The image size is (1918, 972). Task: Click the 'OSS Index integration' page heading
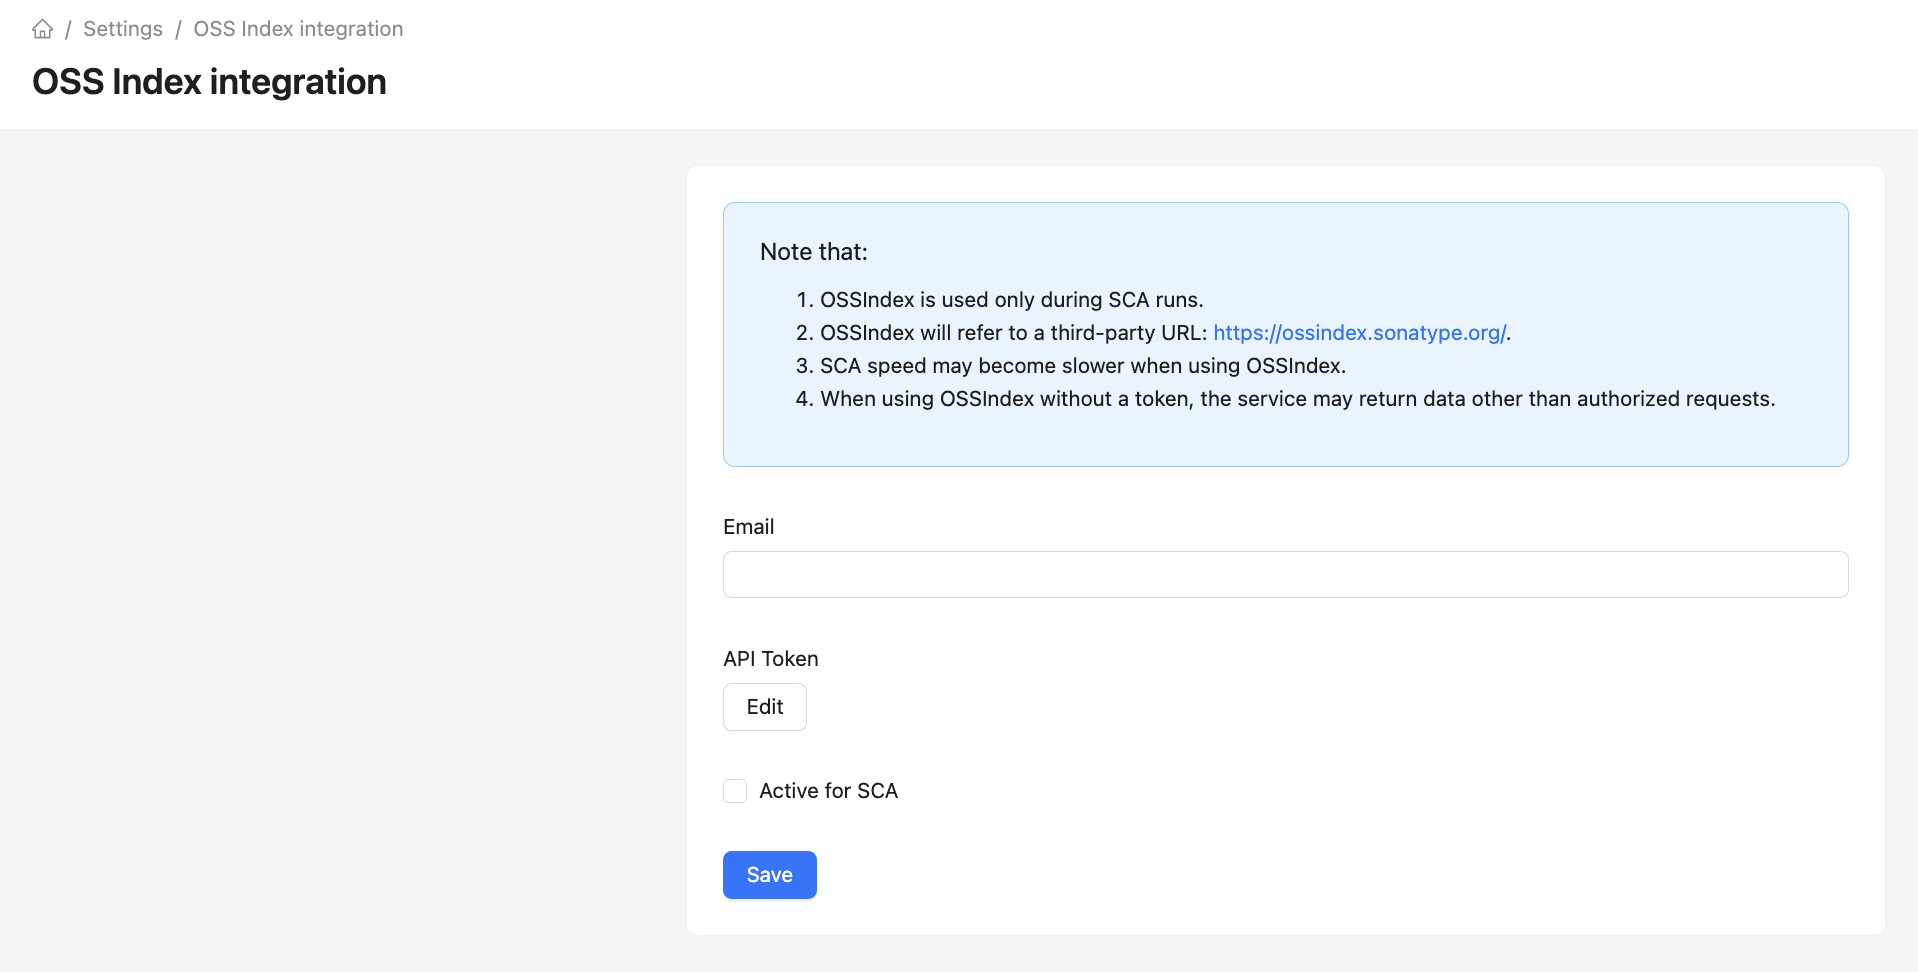(209, 82)
